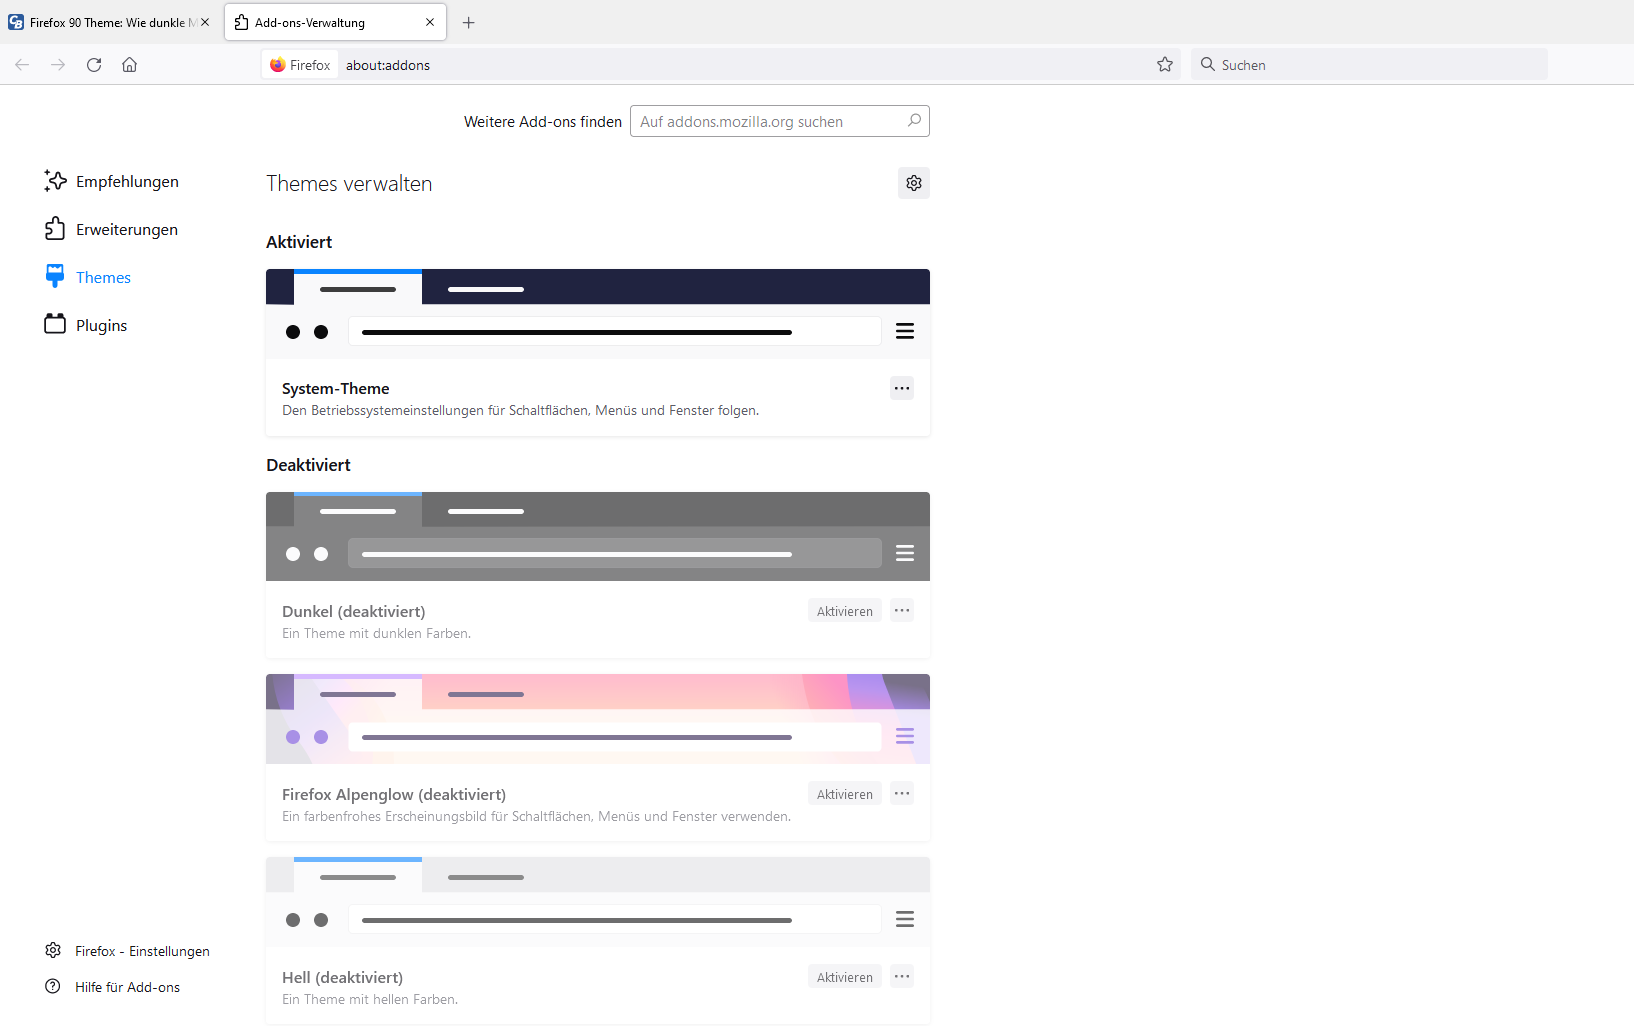The image size is (1634, 1026).
Task: Select Themes in the sidebar
Action: 88,277
